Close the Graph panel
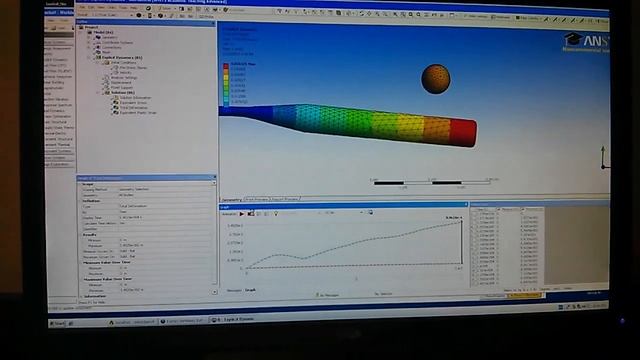 click(x=466, y=204)
